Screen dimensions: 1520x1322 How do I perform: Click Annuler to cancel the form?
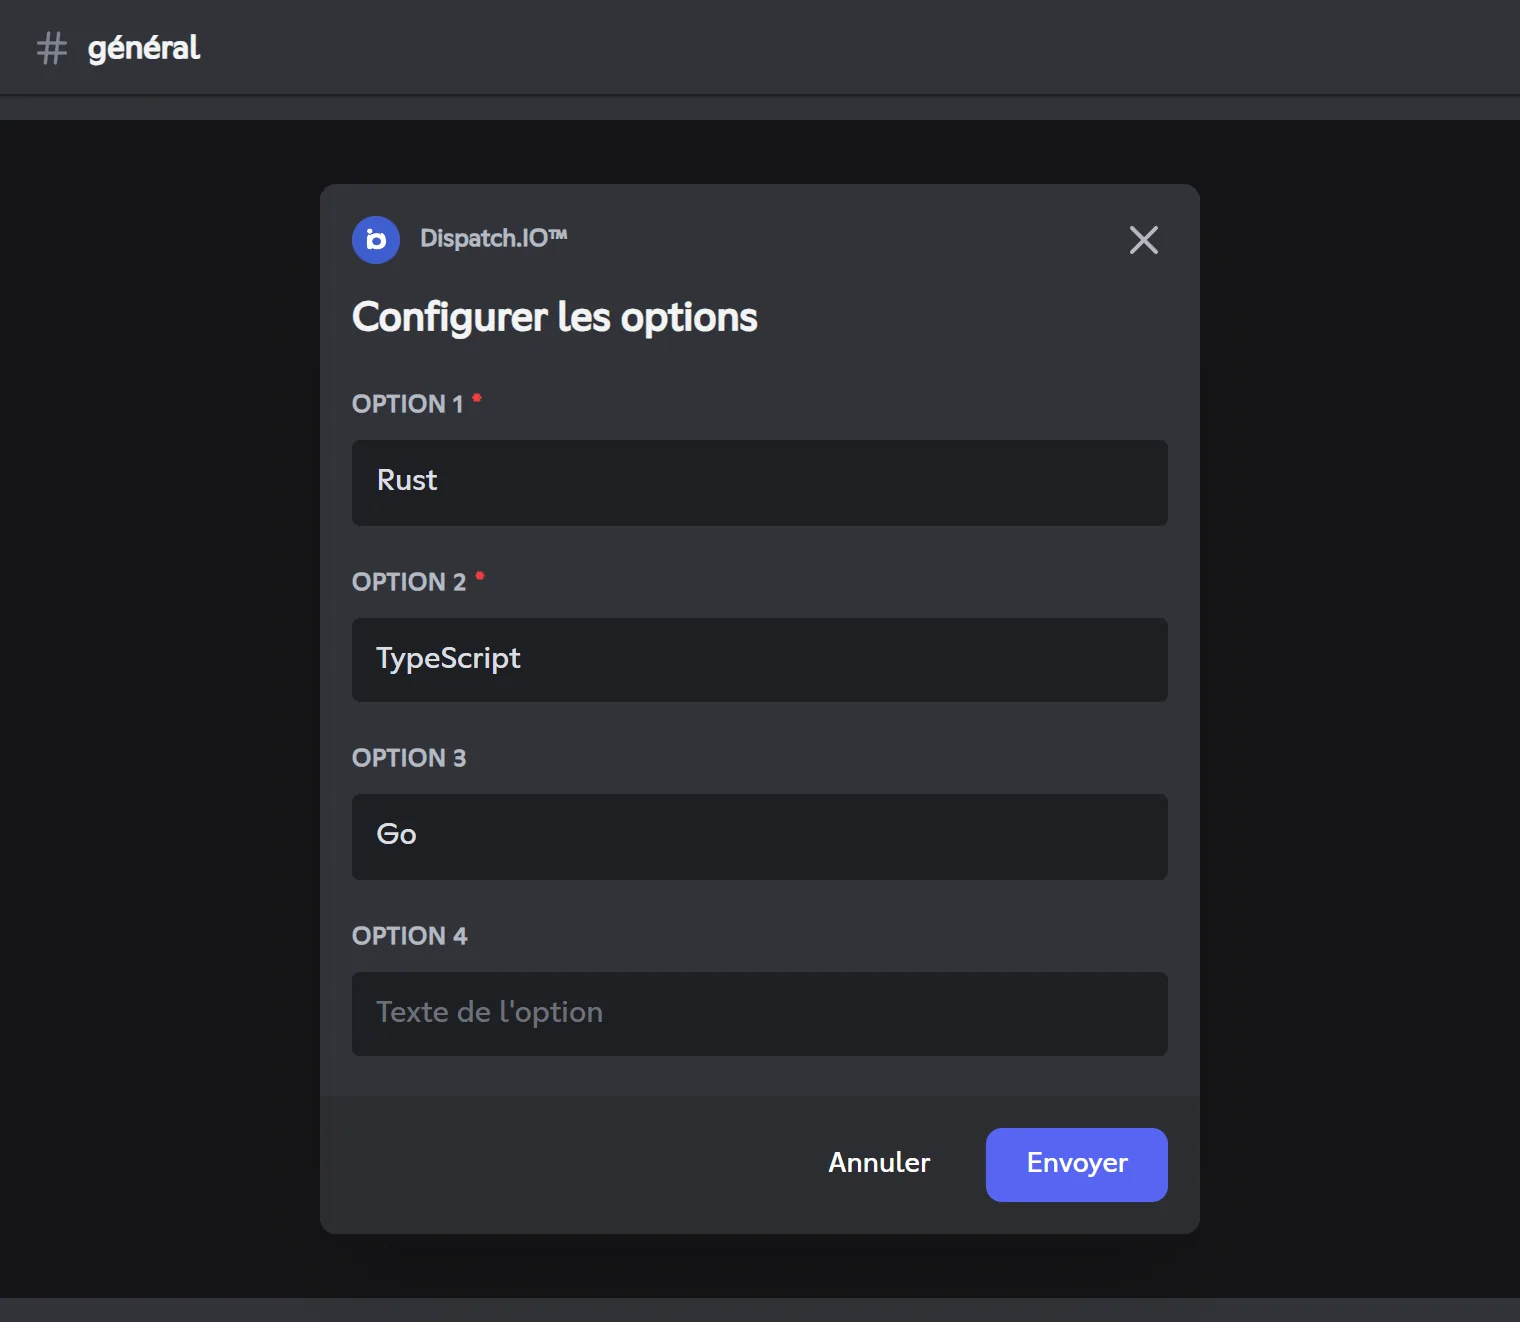pos(879,1163)
